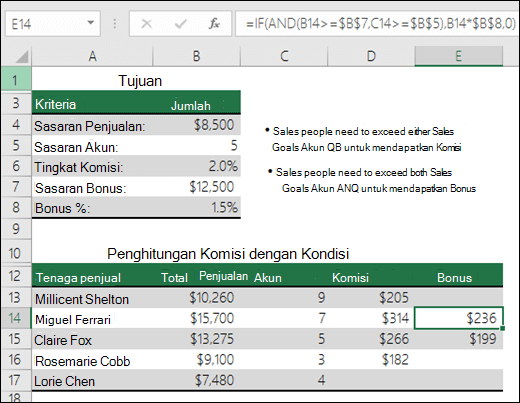520x403 pixels.
Task: Select row 1 header
Action: tap(16, 79)
